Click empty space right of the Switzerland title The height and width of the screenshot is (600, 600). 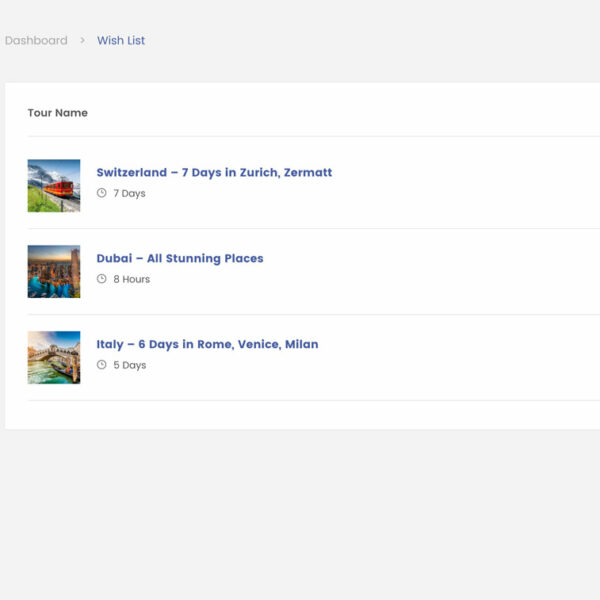tap(460, 172)
